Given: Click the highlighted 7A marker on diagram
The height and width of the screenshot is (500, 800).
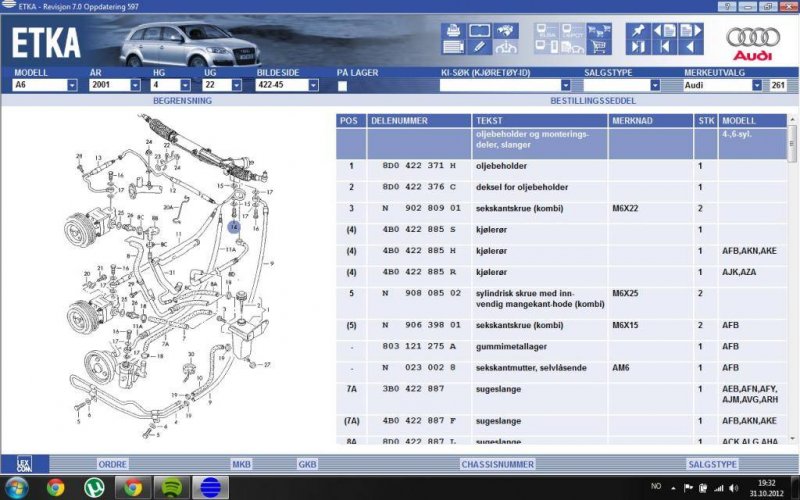Looking at the screenshot, I should click(x=233, y=227).
